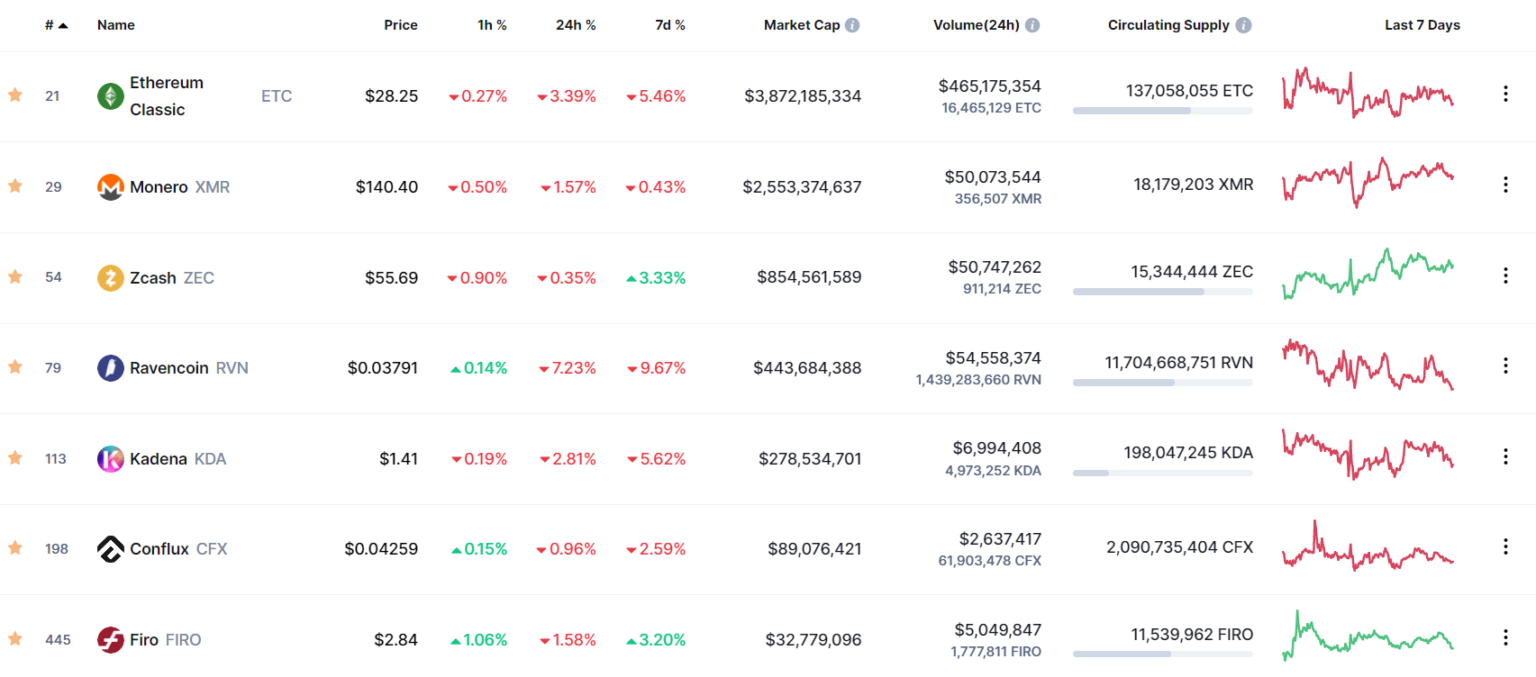The height and width of the screenshot is (677, 1536).
Task: Sort by the 24h % column header
Action: click(x=575, y=25)
